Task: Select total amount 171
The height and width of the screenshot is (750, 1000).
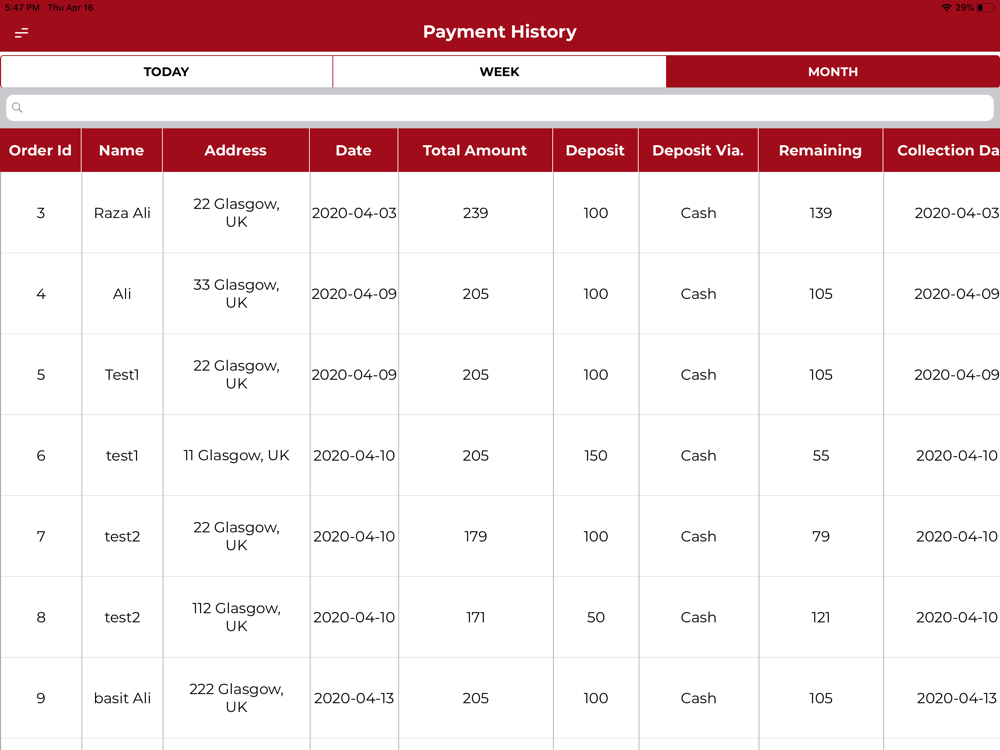Action: [x=475, y=618]
